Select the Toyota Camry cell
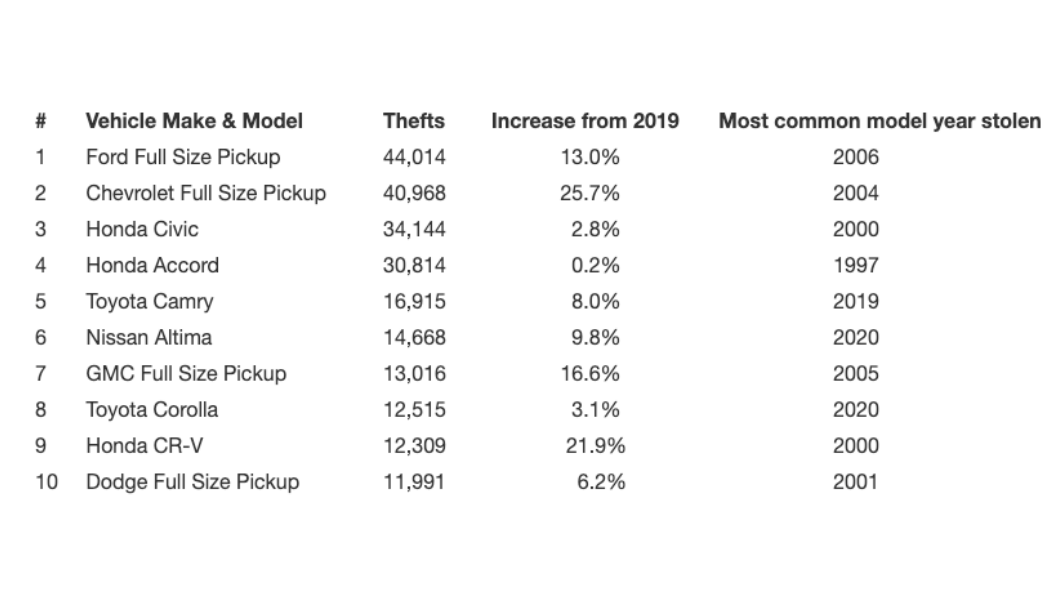Screen dimensions: 1060x596 click(149, 301)
